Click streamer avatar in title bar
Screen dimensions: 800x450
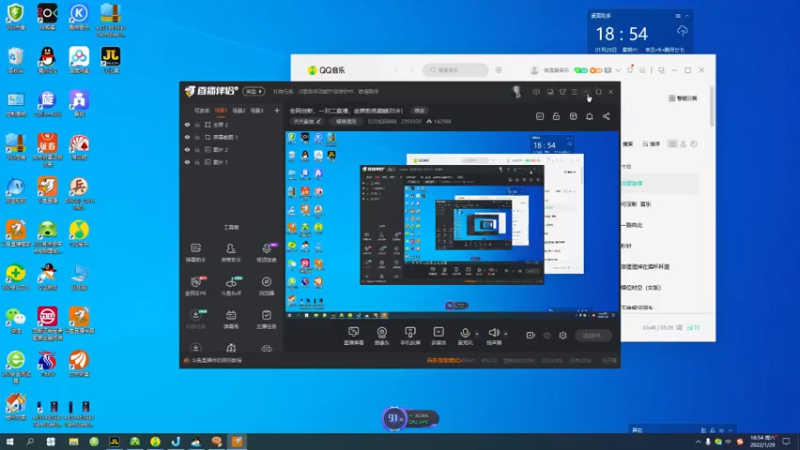point(516,92)
